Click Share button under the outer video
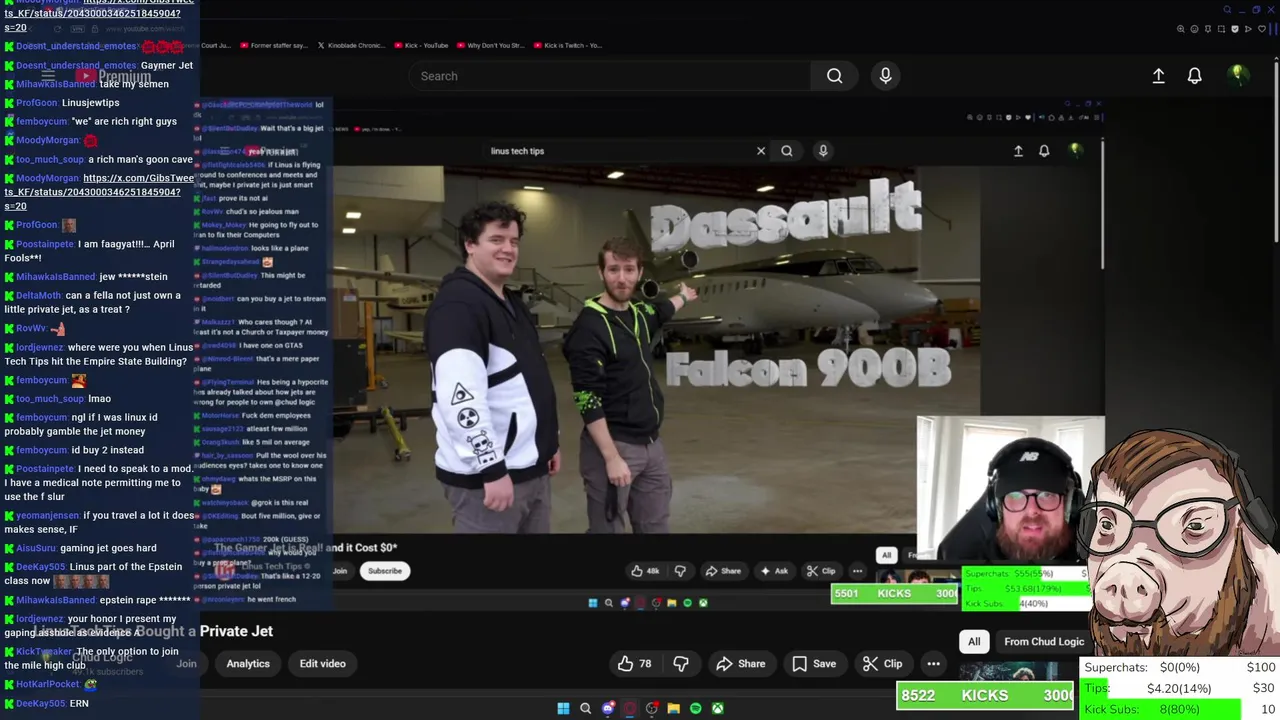Screen dimensions: 1280x720 (741, 663)
